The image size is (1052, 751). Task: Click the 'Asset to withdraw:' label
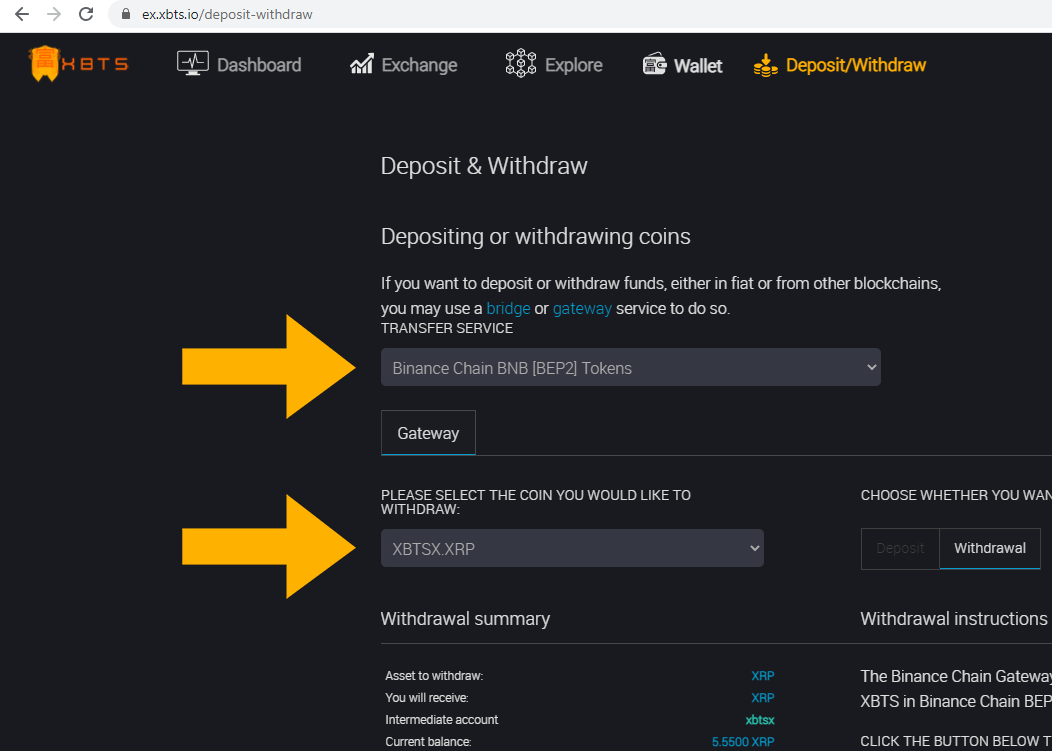pos(434,676)
